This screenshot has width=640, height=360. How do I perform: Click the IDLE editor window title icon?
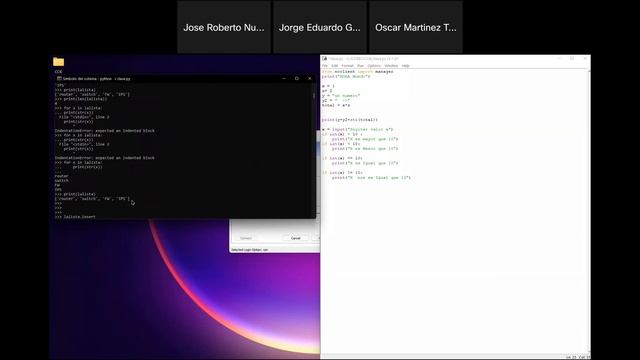[324, 59]
